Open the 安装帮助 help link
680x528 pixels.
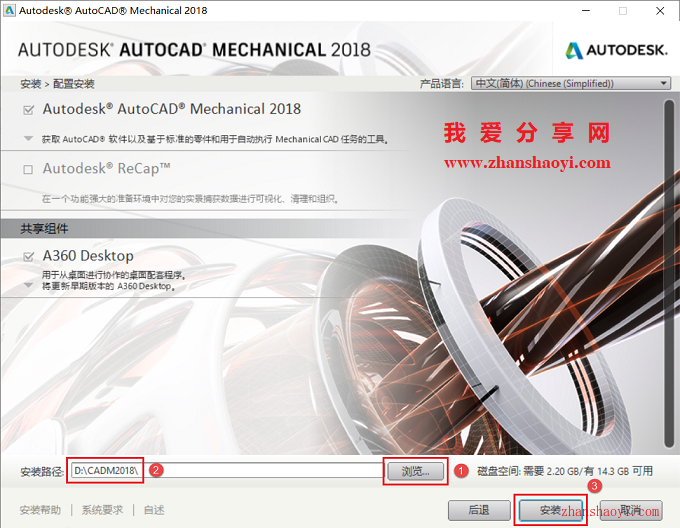[x=40, y=510]
